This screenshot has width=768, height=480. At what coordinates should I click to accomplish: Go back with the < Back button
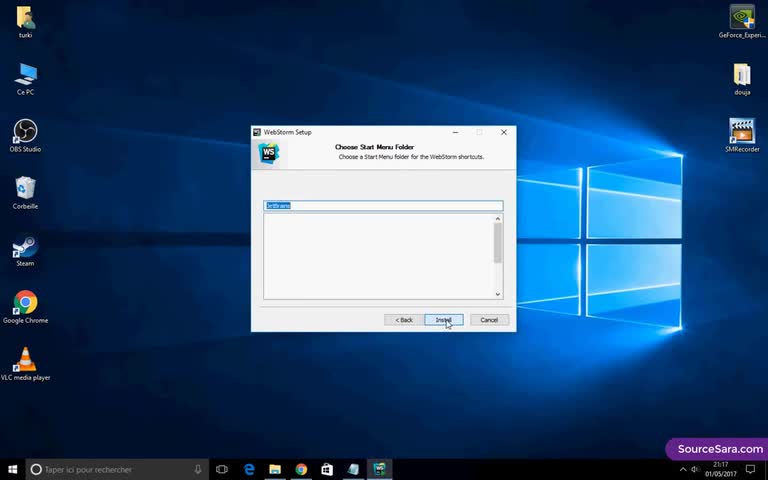point(404,320)
